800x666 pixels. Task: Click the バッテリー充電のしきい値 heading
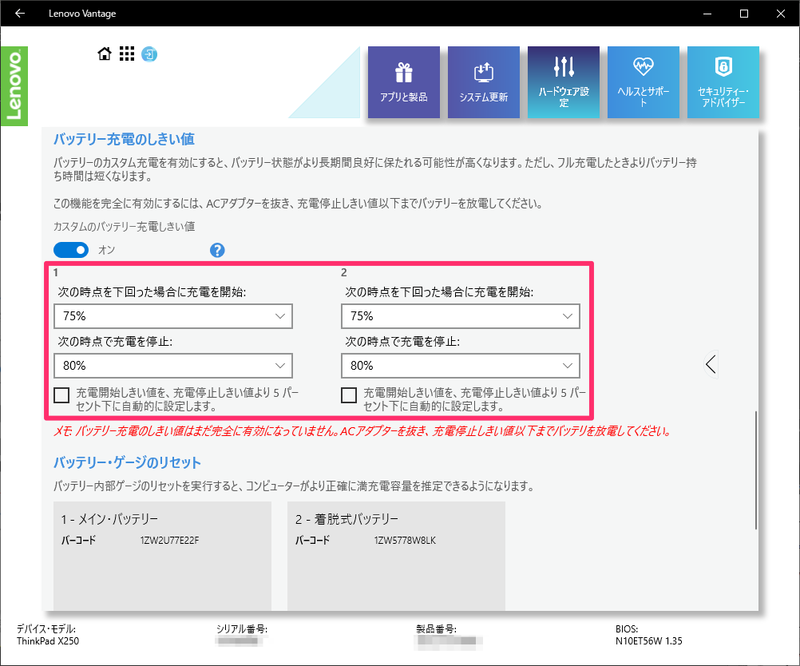tap(124, 139)
